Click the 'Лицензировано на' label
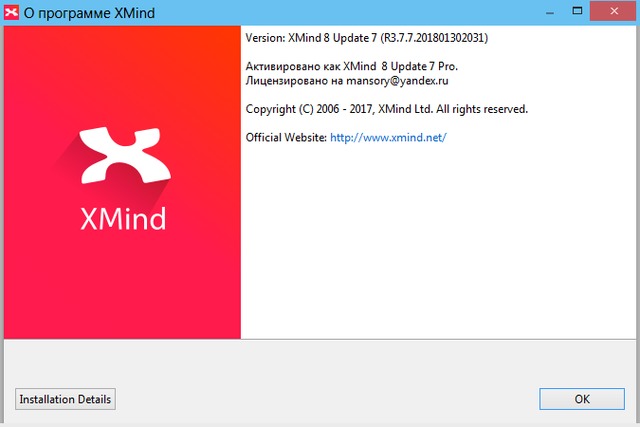 pos(293,80)
